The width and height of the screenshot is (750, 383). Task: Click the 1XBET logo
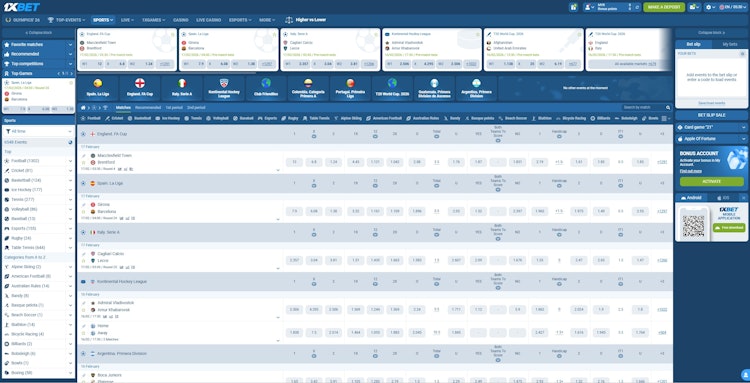[22, 7]
